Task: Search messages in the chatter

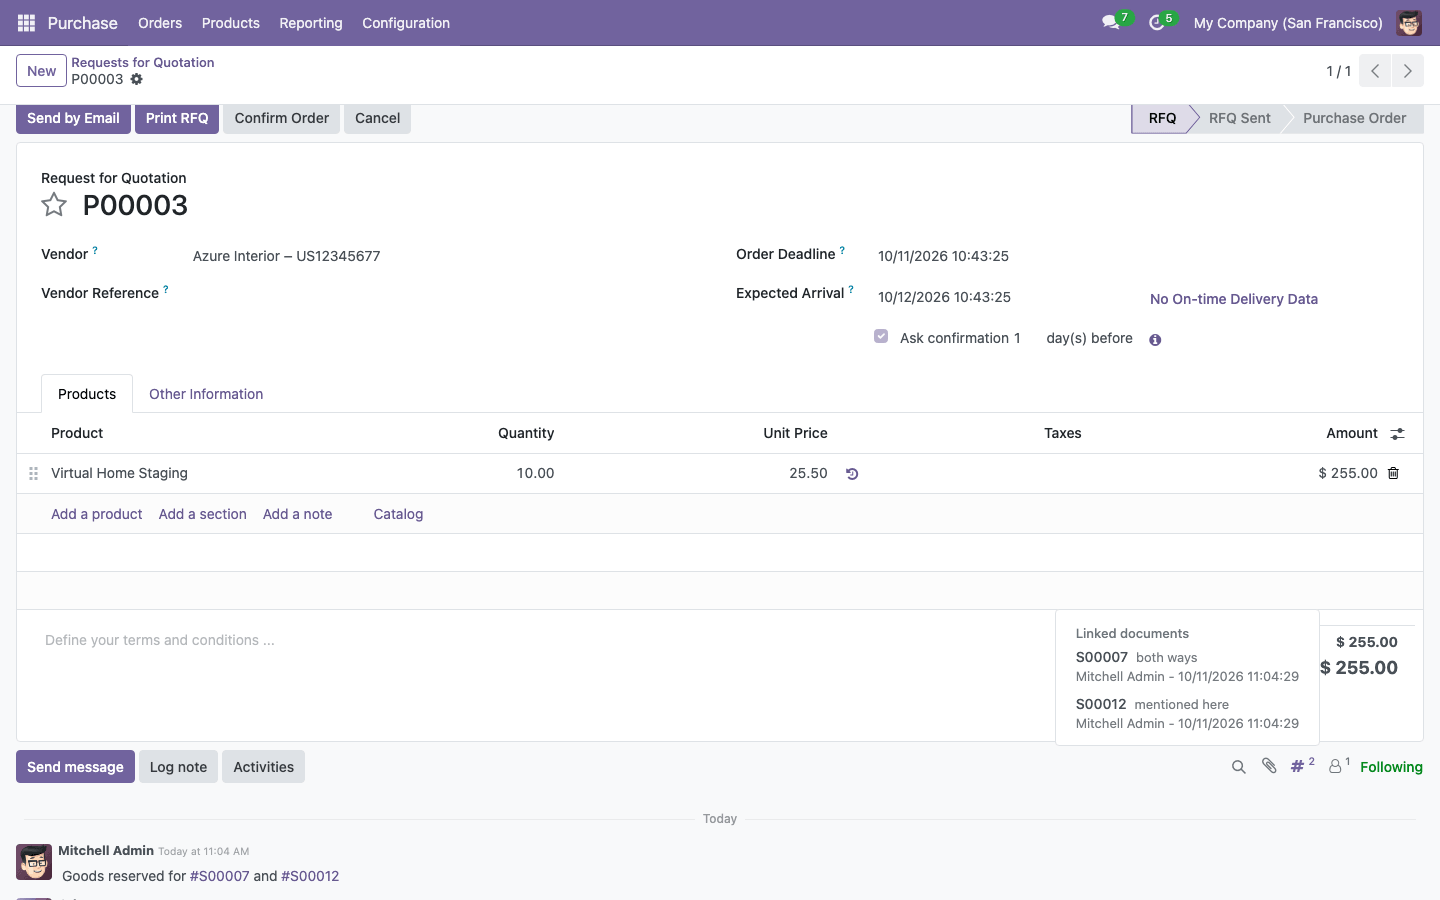Action: (x=1238, y=767)
